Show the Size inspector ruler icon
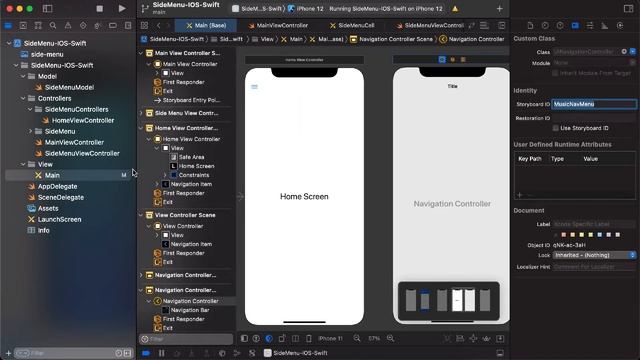The image size is (640, 360). pos(604,25)
